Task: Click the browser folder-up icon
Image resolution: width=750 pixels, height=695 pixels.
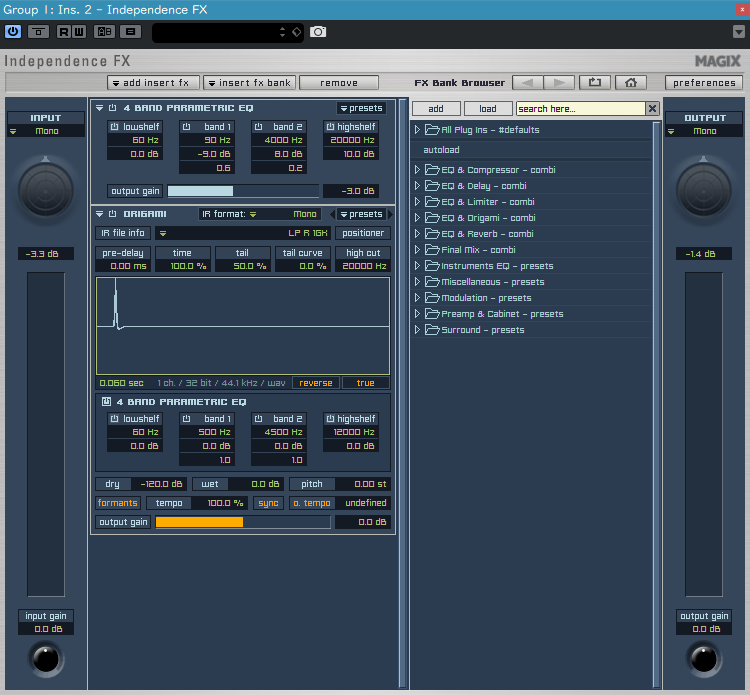Action: point(595,83)
